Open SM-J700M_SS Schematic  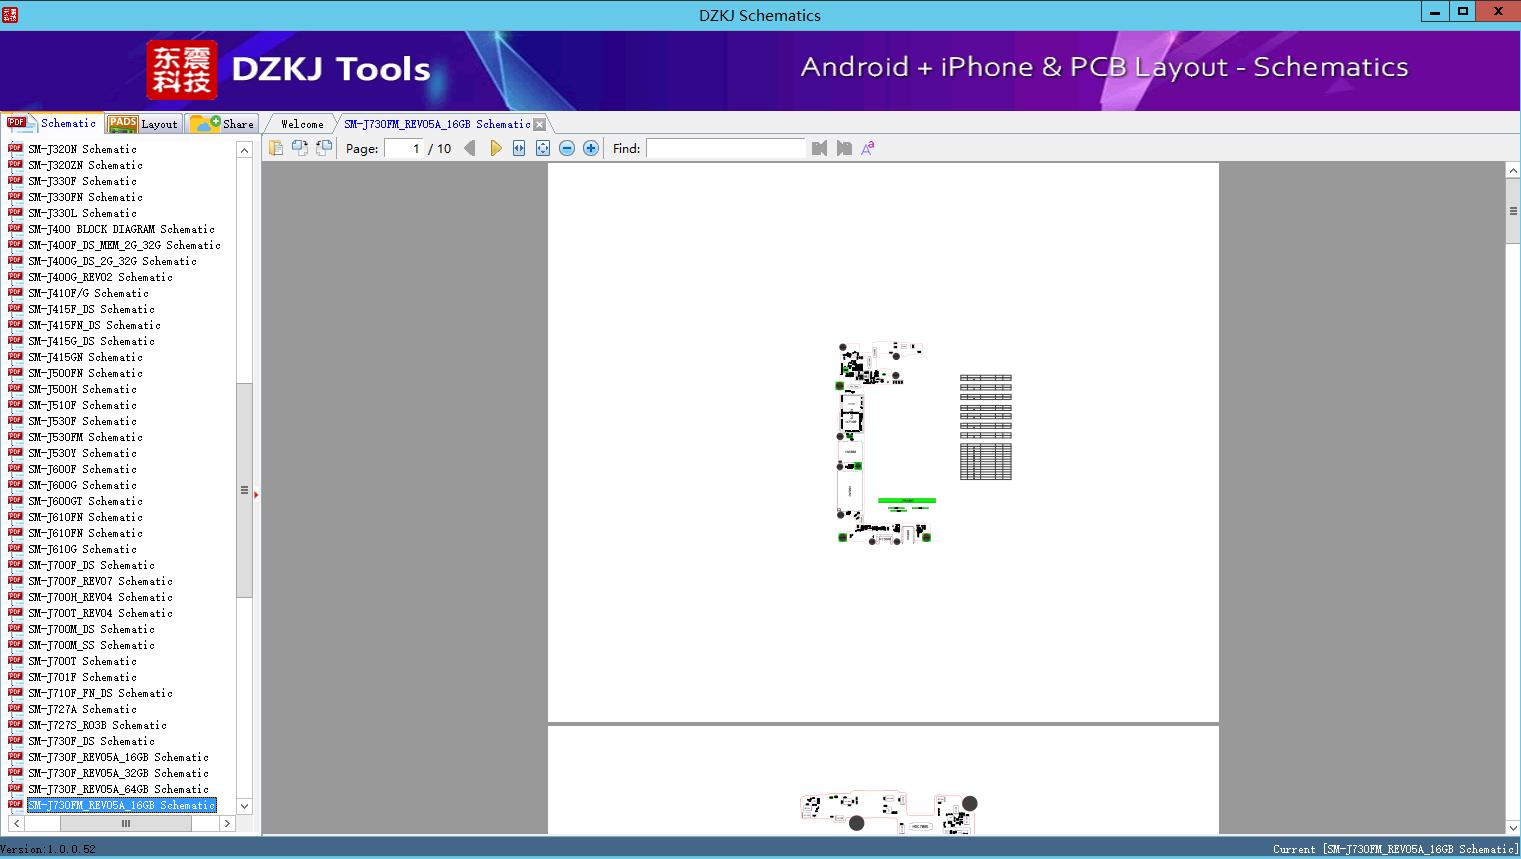91,645
